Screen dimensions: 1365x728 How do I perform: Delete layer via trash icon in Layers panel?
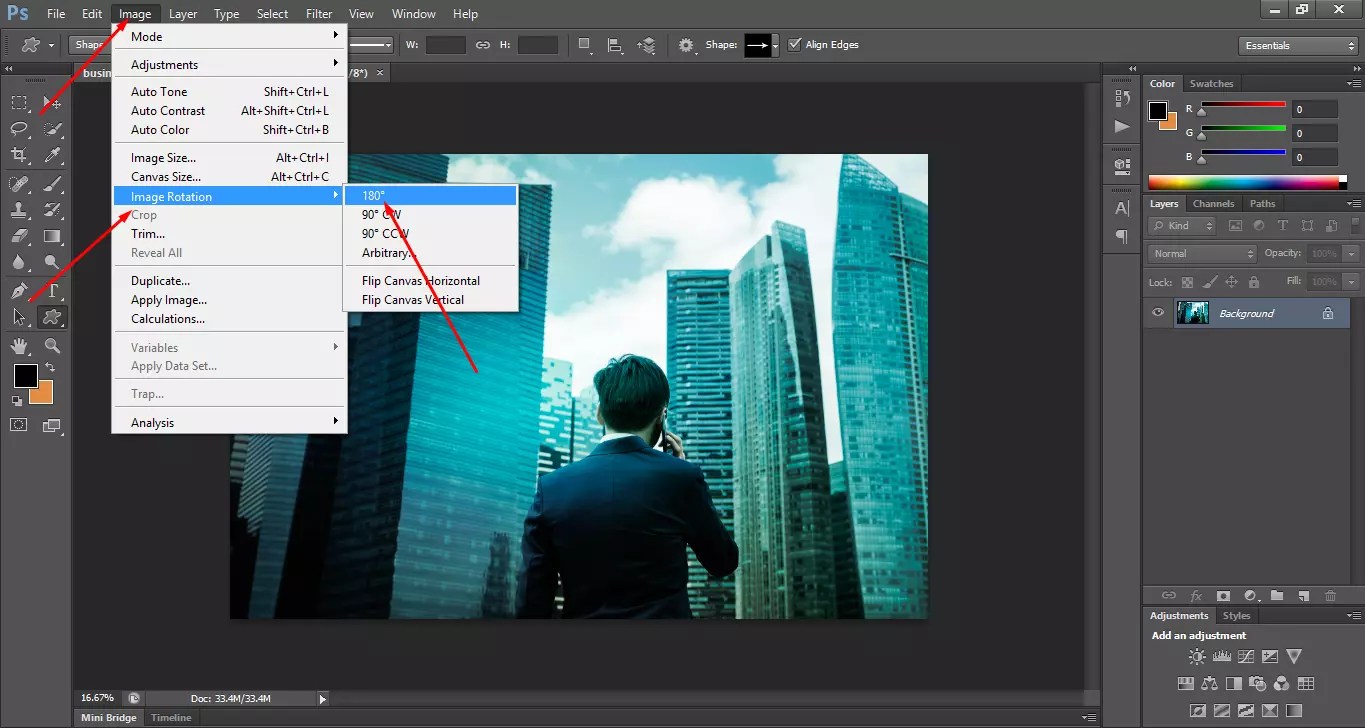point(1330,596)
